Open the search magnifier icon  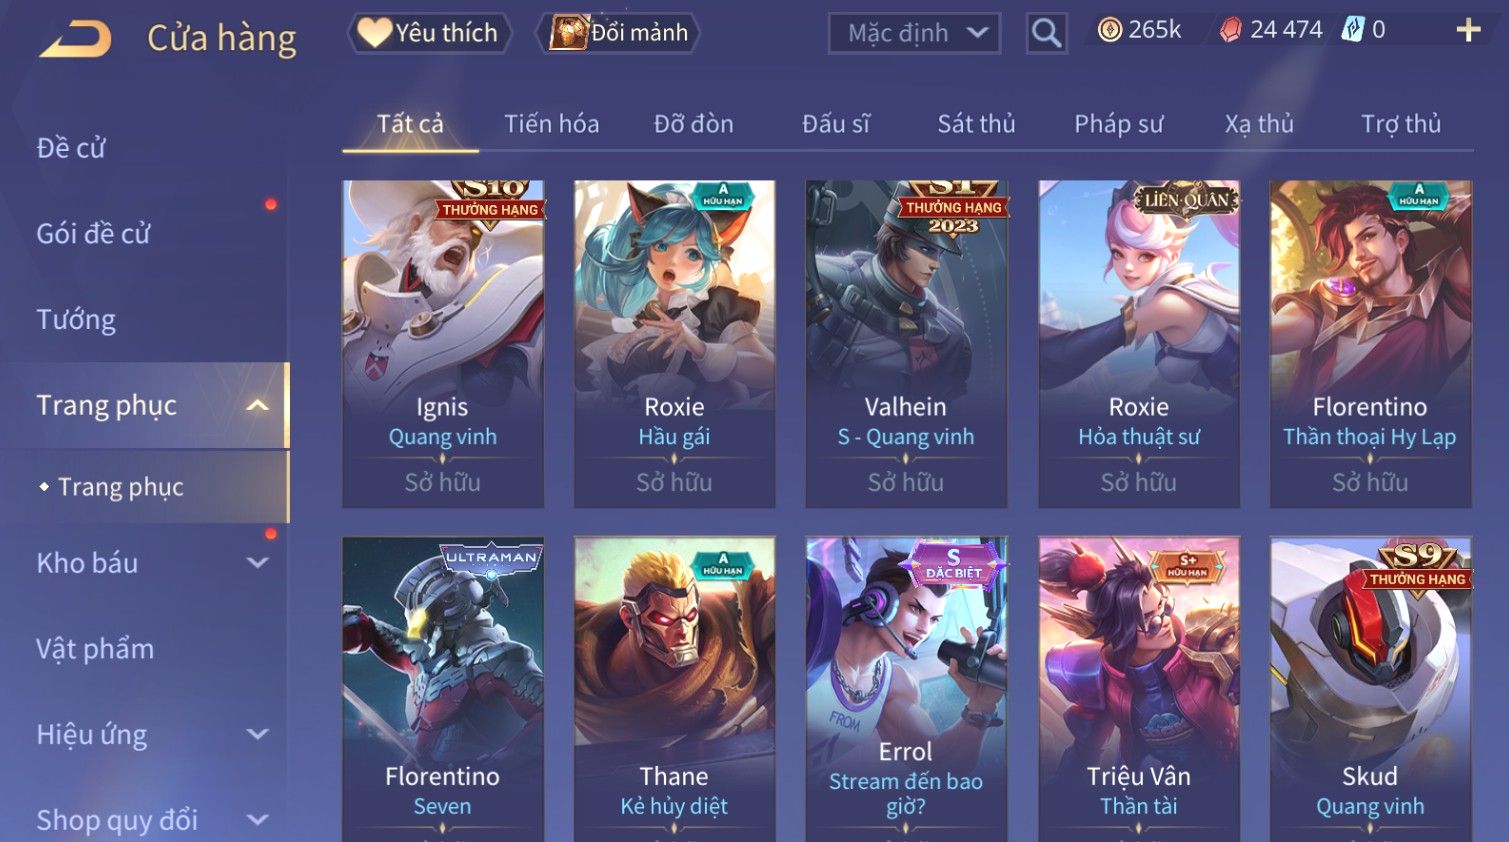click(x=1046, y=34)
